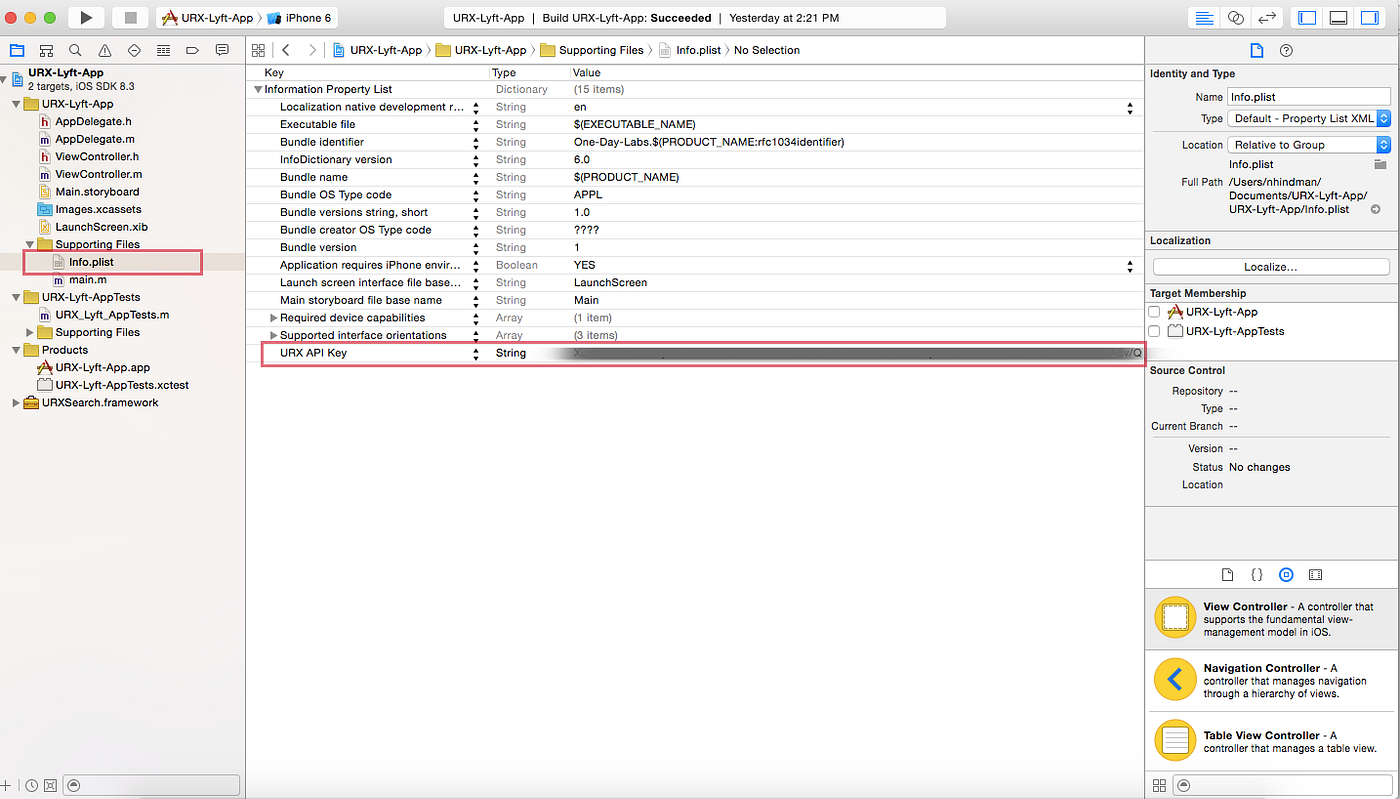Select the URX-Lyft-App scheme
Image resolution: width=1400 pixels, height=799 pixels.
208,18
